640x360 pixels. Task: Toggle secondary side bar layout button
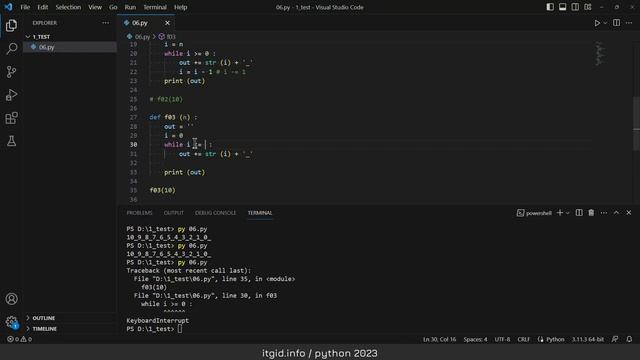pyautogui.click(x=575, y=7)
